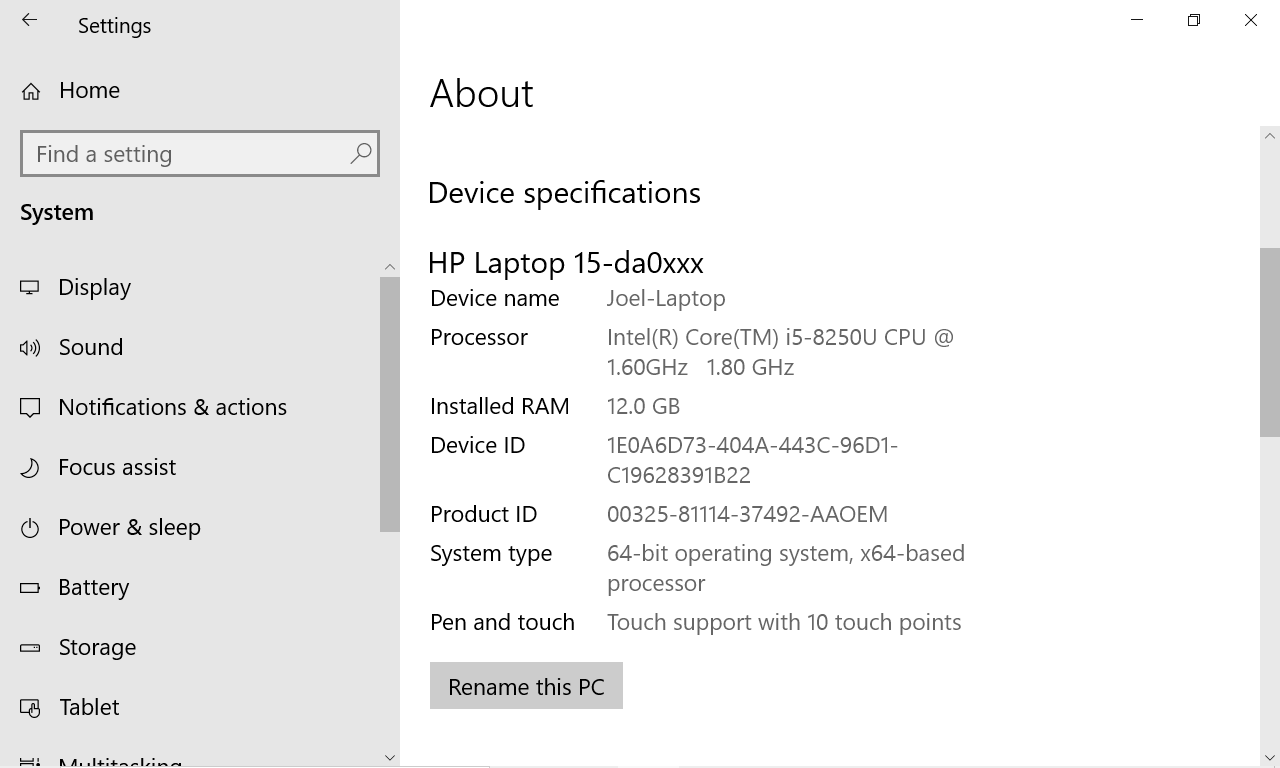
Task: Select the Device ID value 1E0A6D73-404A
Action: tap(752, 460)
